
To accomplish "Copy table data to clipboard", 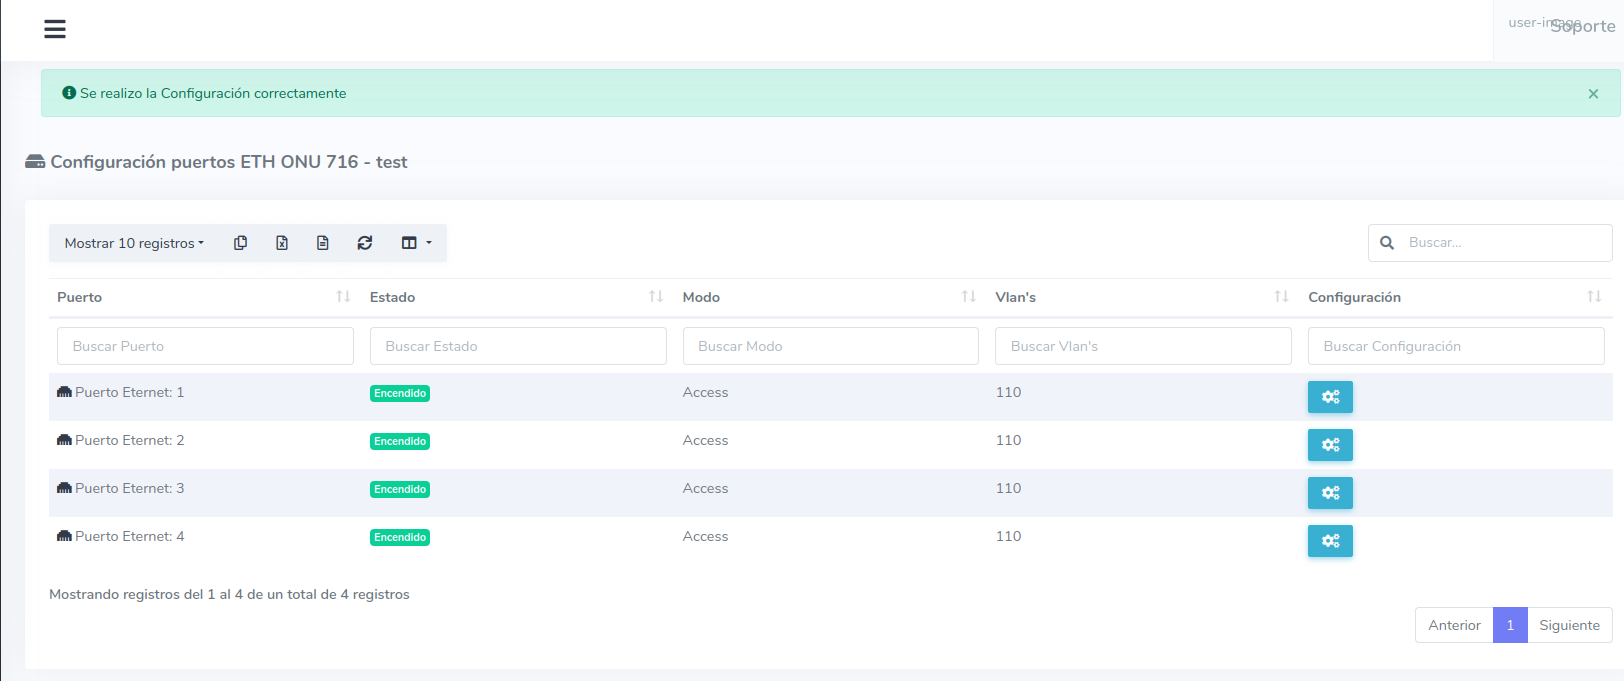I will pos(240,243).
